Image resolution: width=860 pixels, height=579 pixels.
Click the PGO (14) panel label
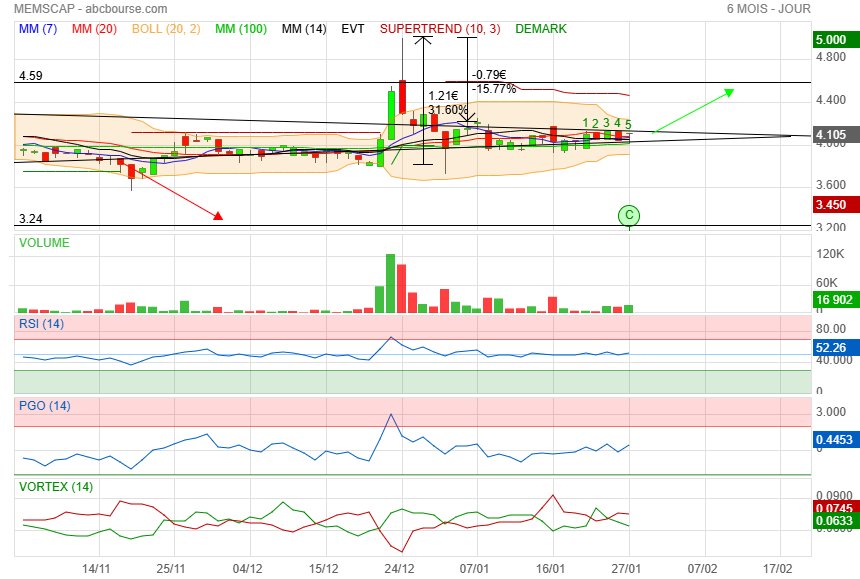[45, 406]
